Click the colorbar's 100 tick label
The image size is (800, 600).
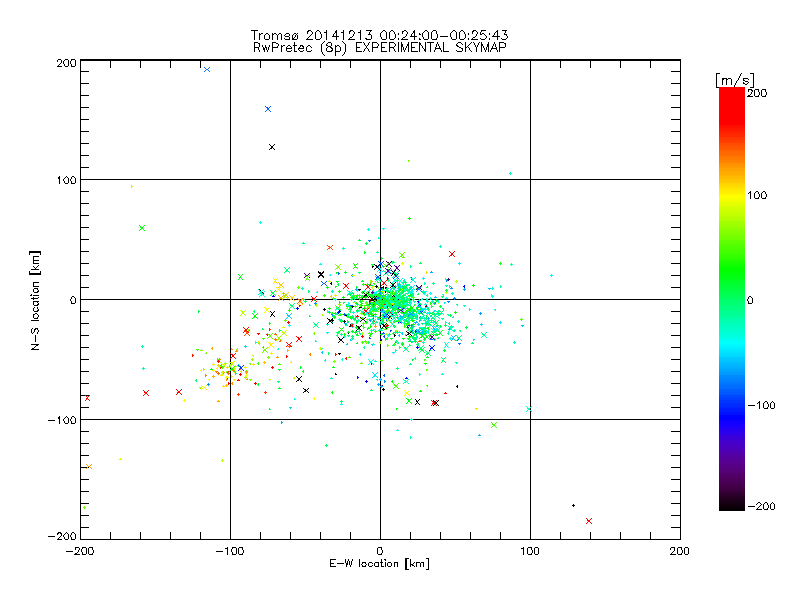[x=757, y=195]
